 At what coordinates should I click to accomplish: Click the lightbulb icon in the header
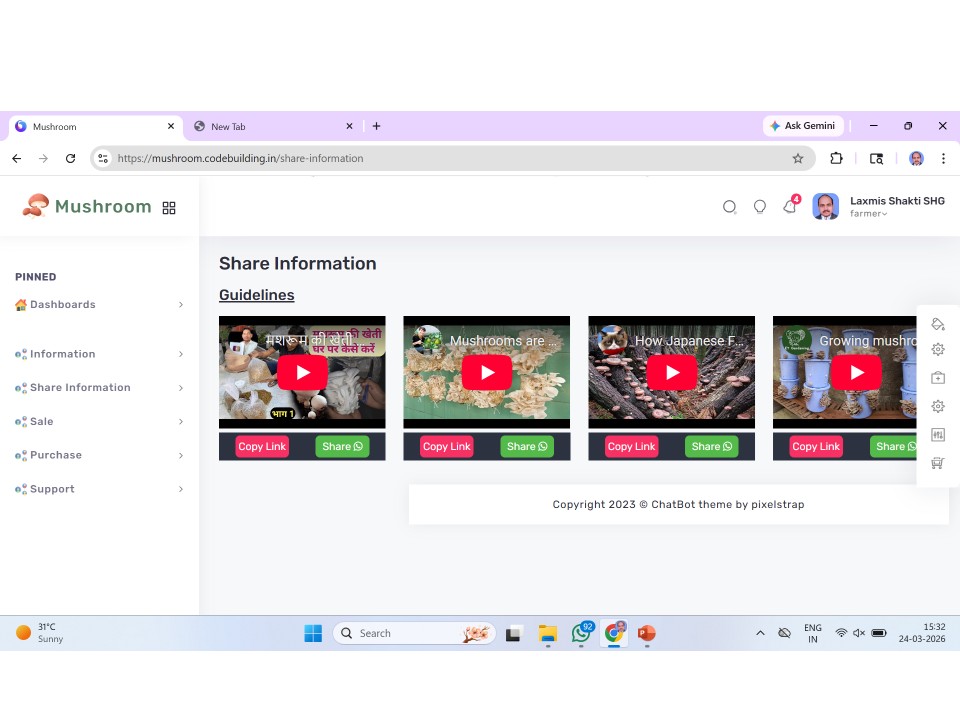click(x=760, y=207)
